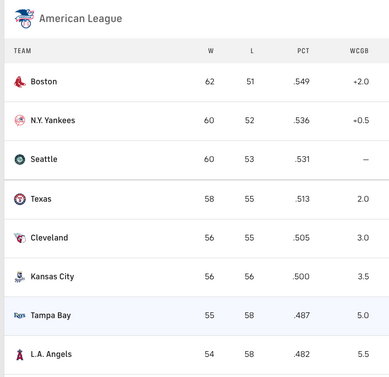Image resolution: width=389 pixels, height=377 pixels.
Task: Click the Texas Rangers logo
Action: pyautogui.click(x=20, y=199)
